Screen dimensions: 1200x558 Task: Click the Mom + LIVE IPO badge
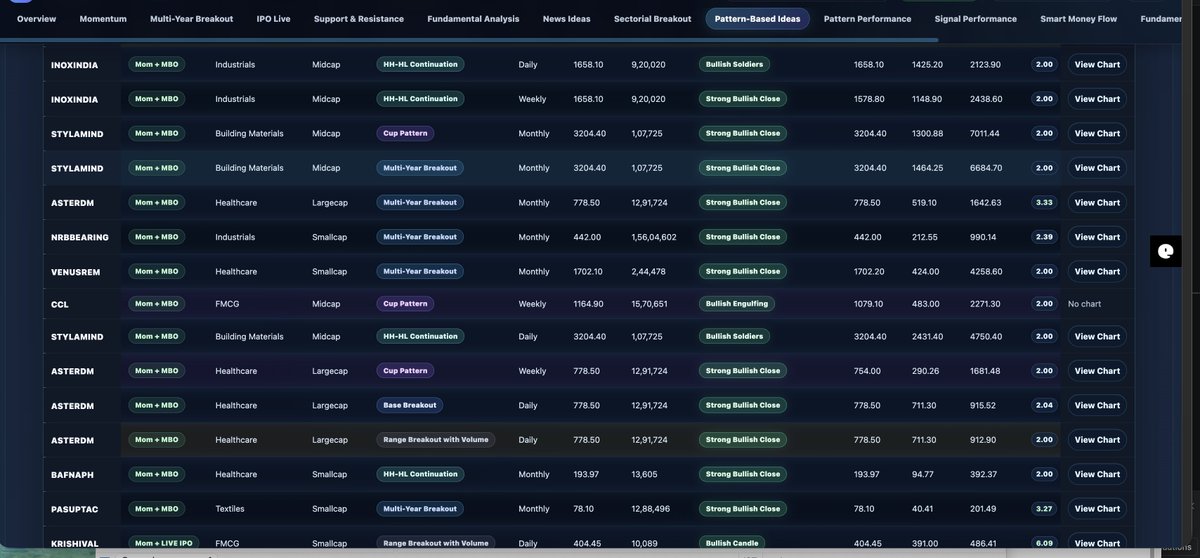pos(164,543)
